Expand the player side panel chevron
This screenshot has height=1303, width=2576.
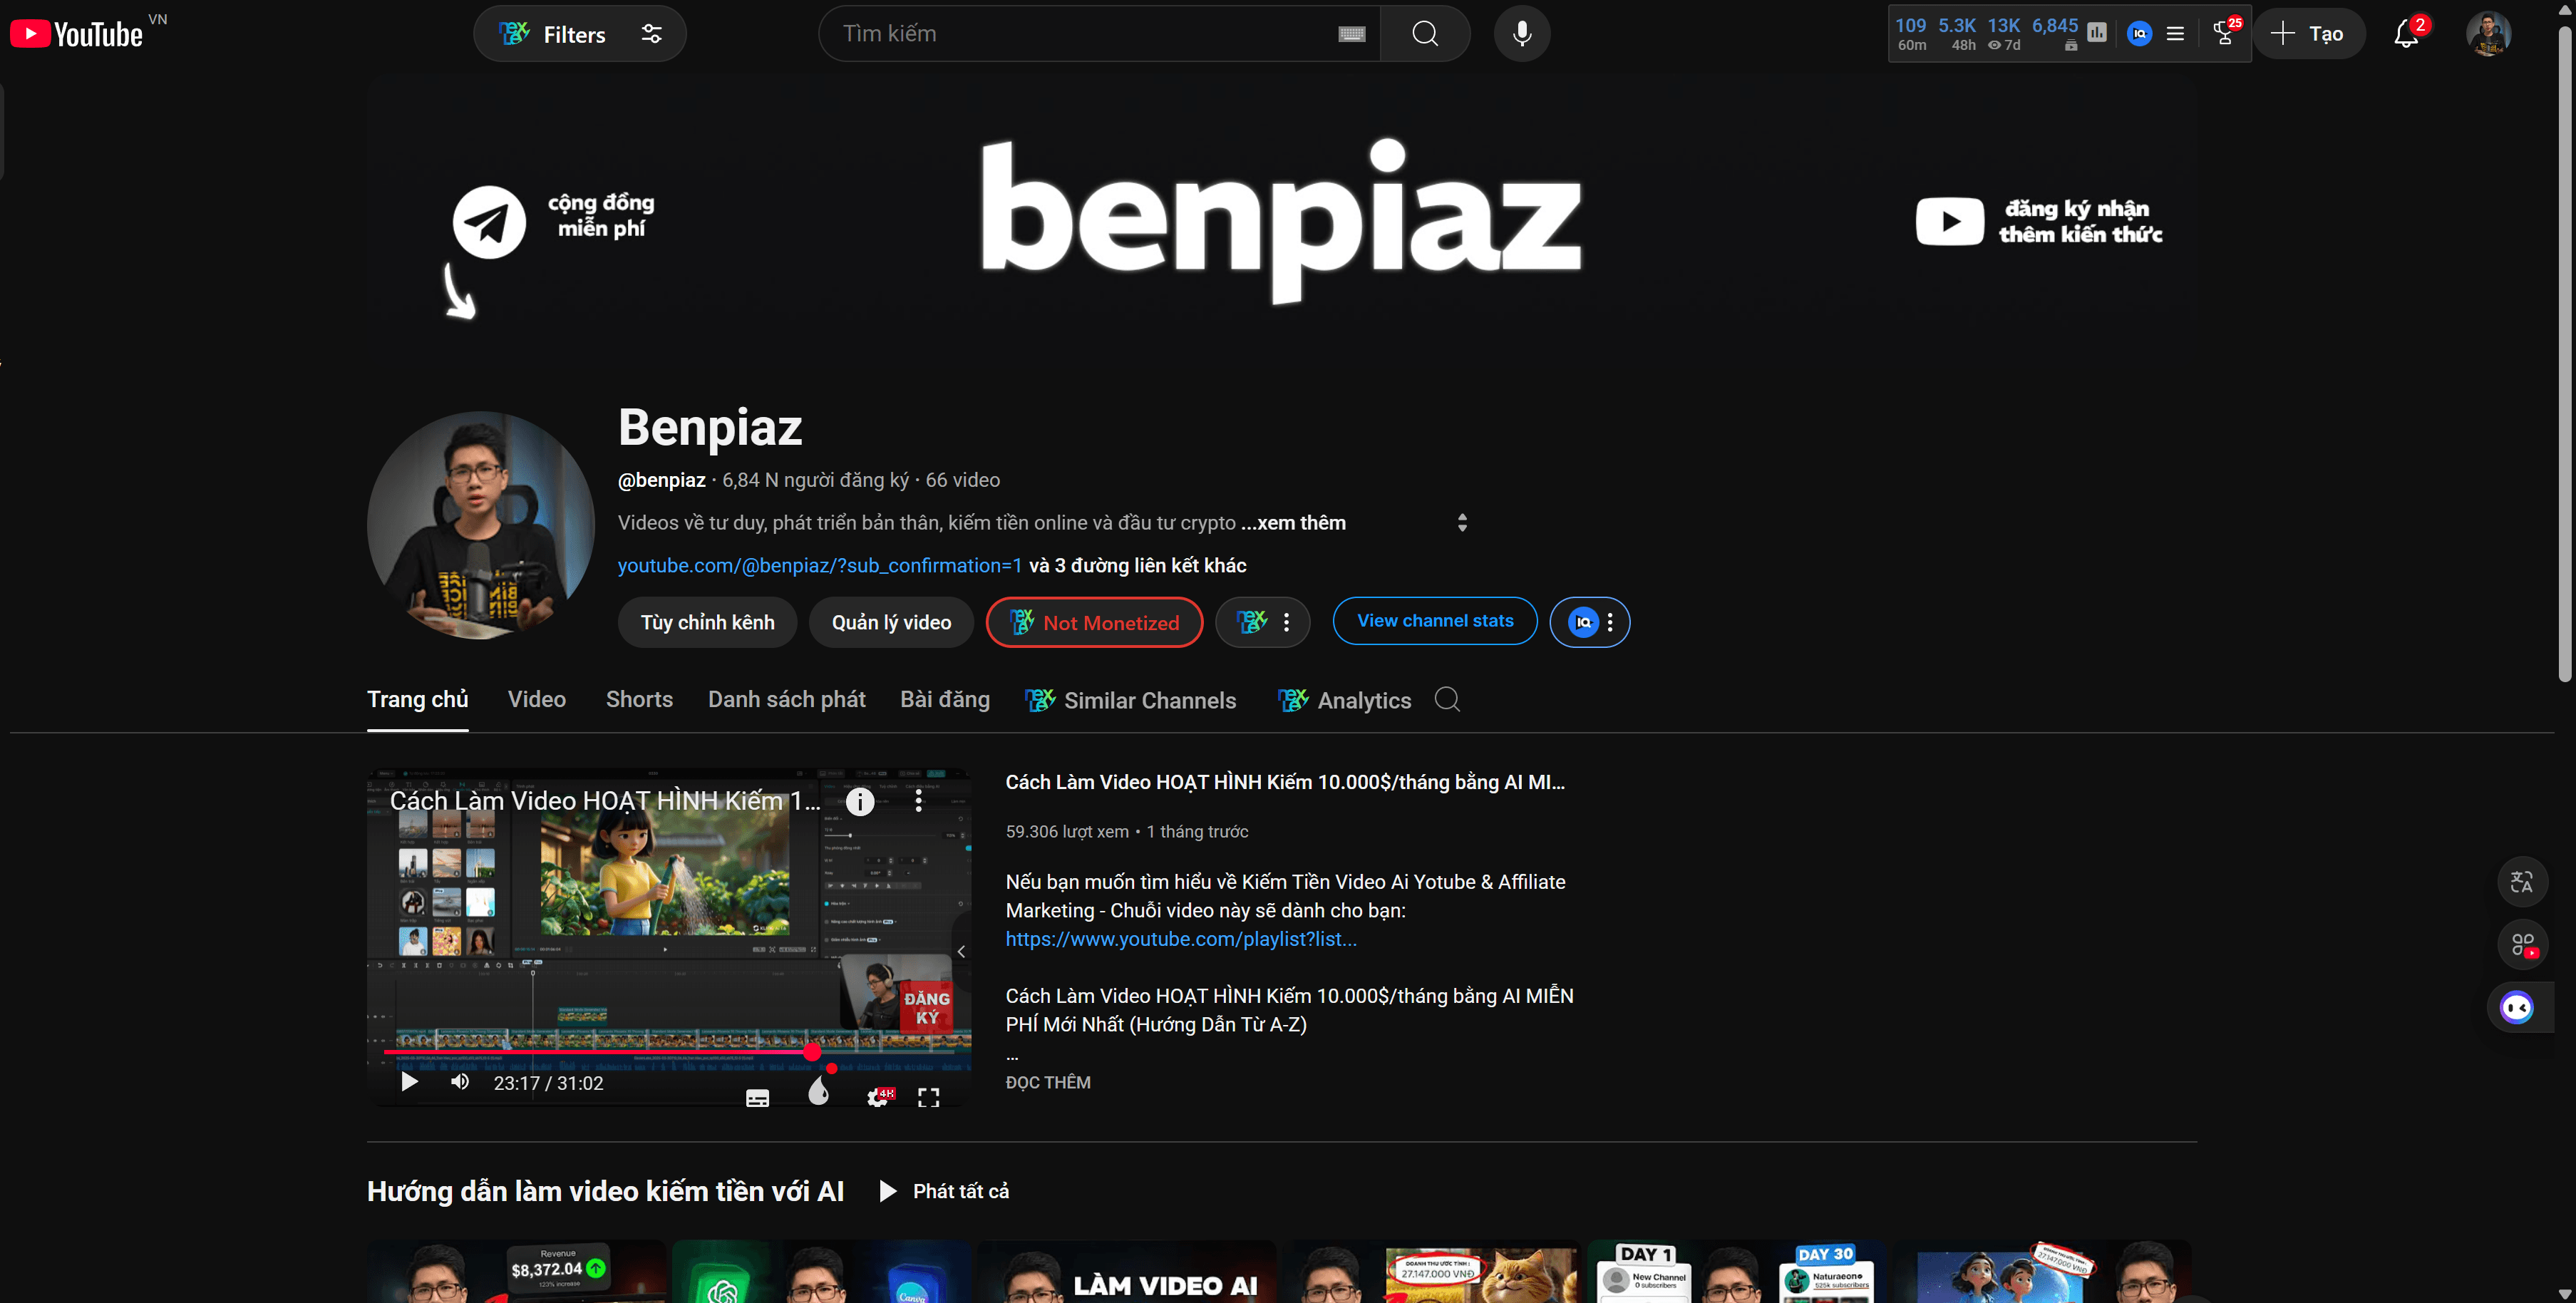click(961, 951)
